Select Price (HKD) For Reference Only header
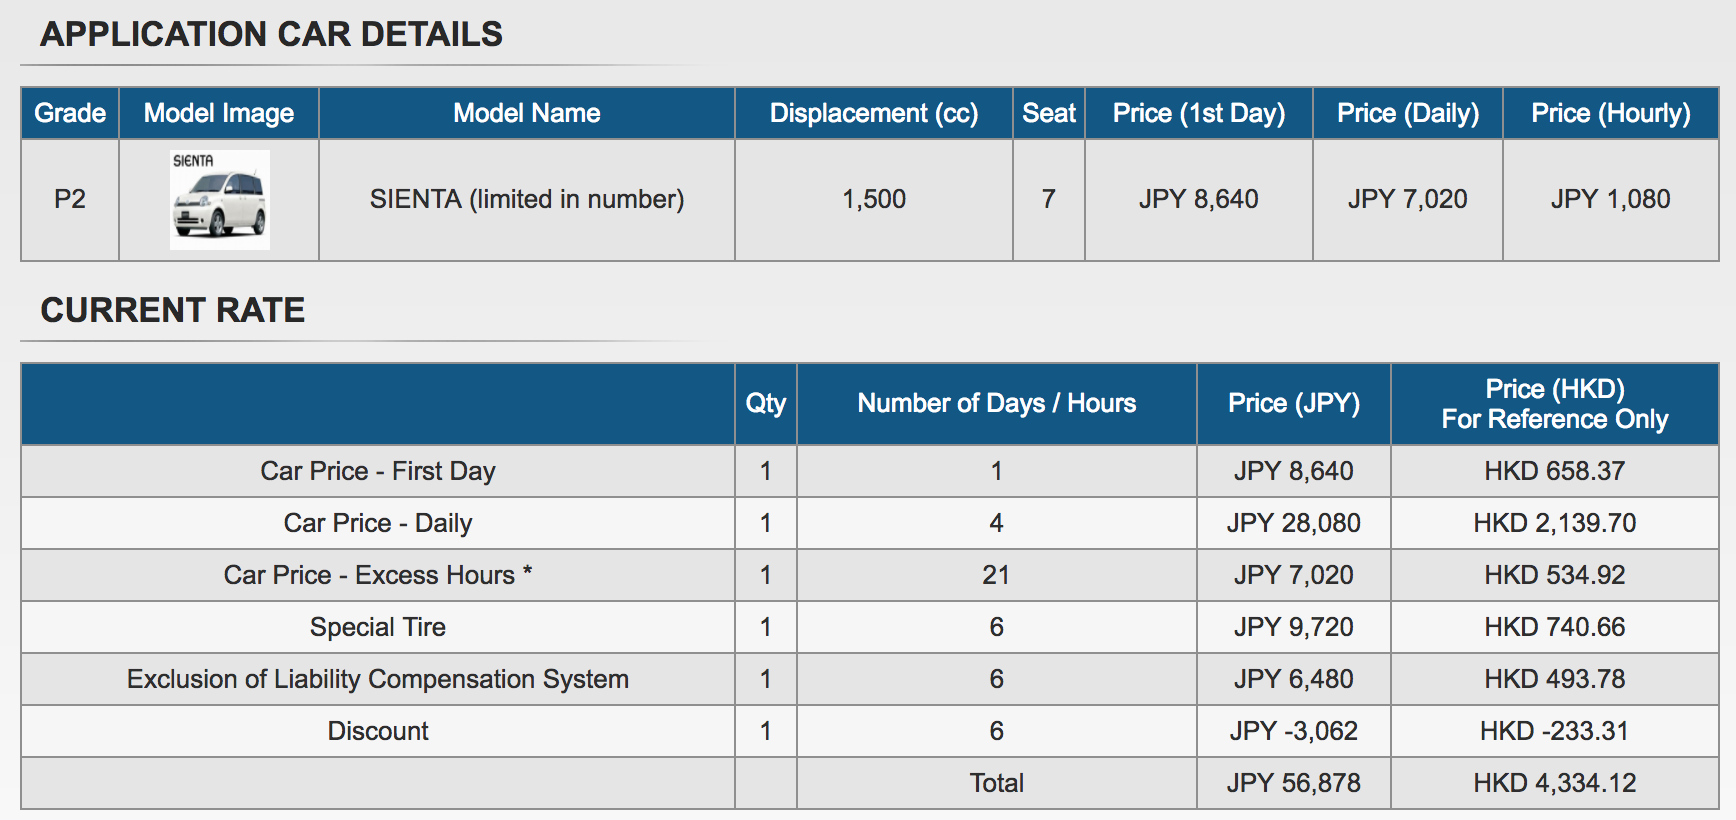The width and height of the screenshot is (1736, 820). point(1555,403)
